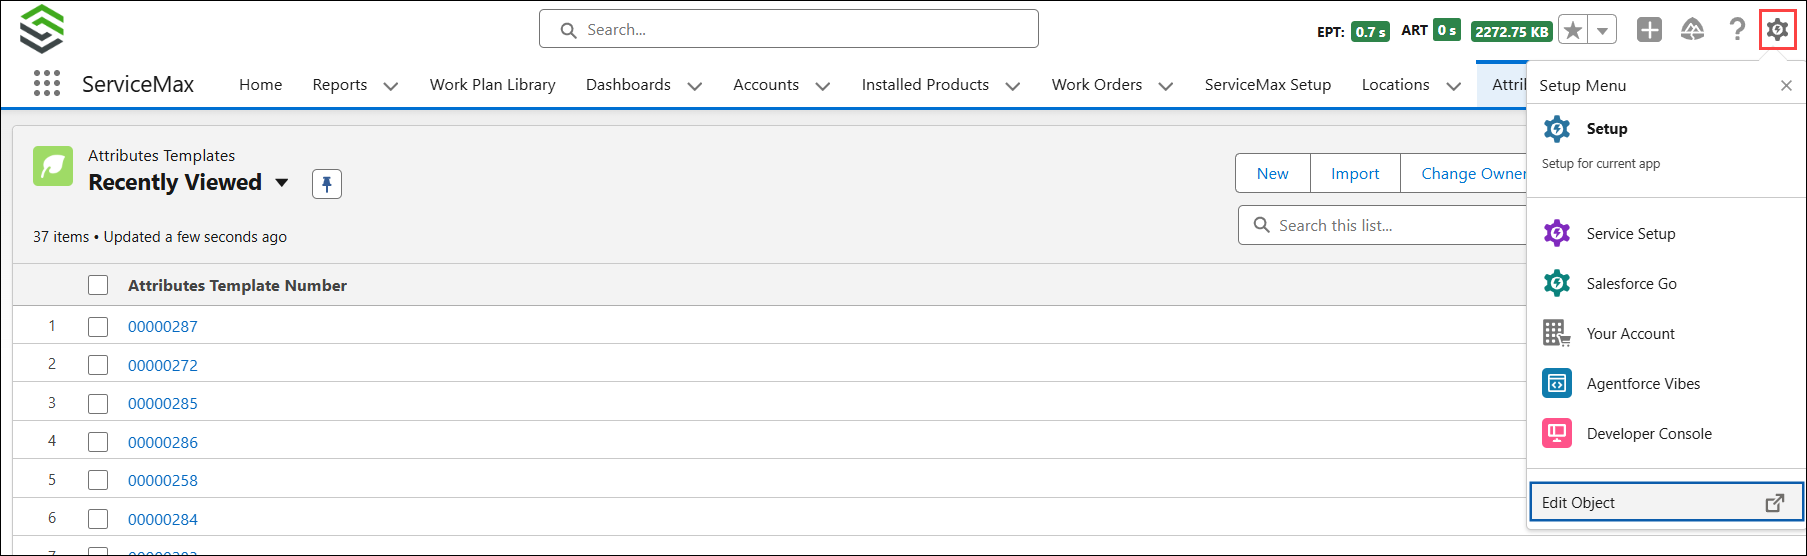Go to the Home tab
1807x556 pixels.
pos(261,85)
